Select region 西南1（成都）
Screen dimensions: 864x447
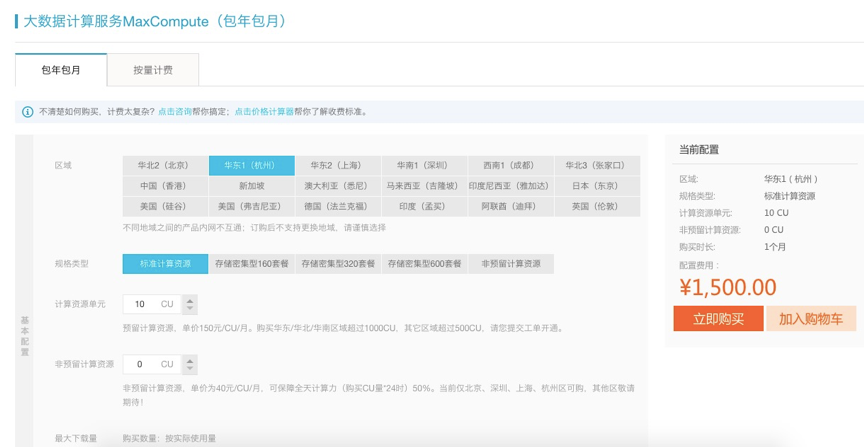pos(511,165)
